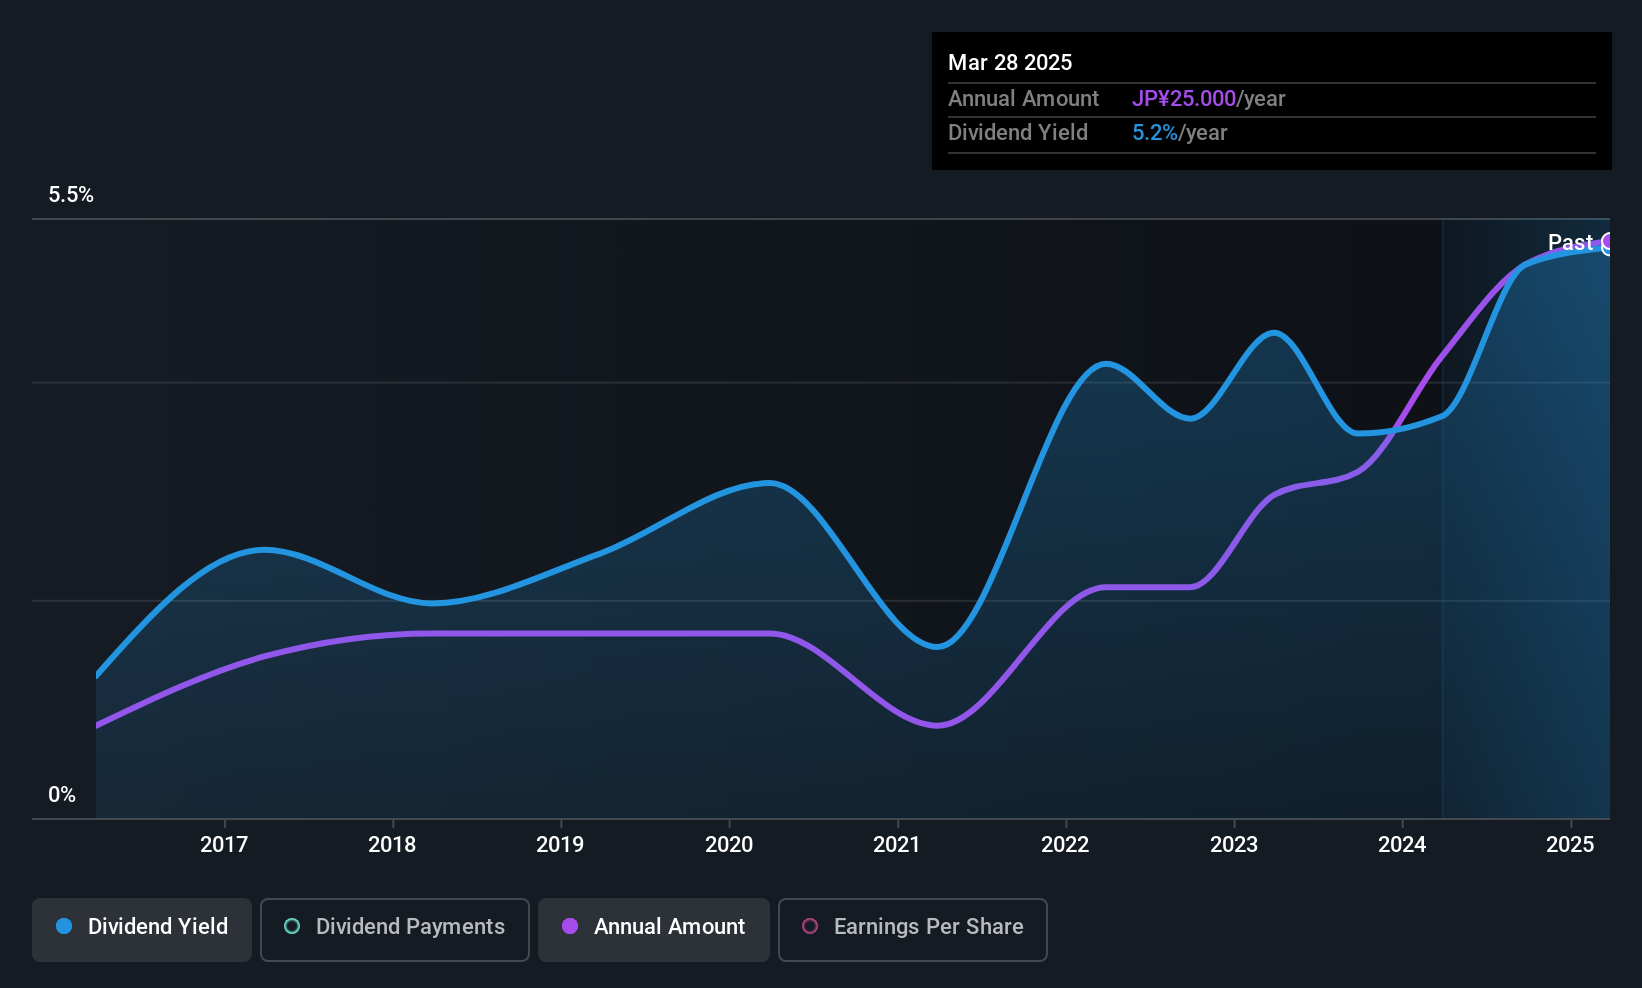Image resolution: width=1642 pixels, height=988 pixels.
Task: Choose the 2024 x-axis year label
Action: (1402, 845)
